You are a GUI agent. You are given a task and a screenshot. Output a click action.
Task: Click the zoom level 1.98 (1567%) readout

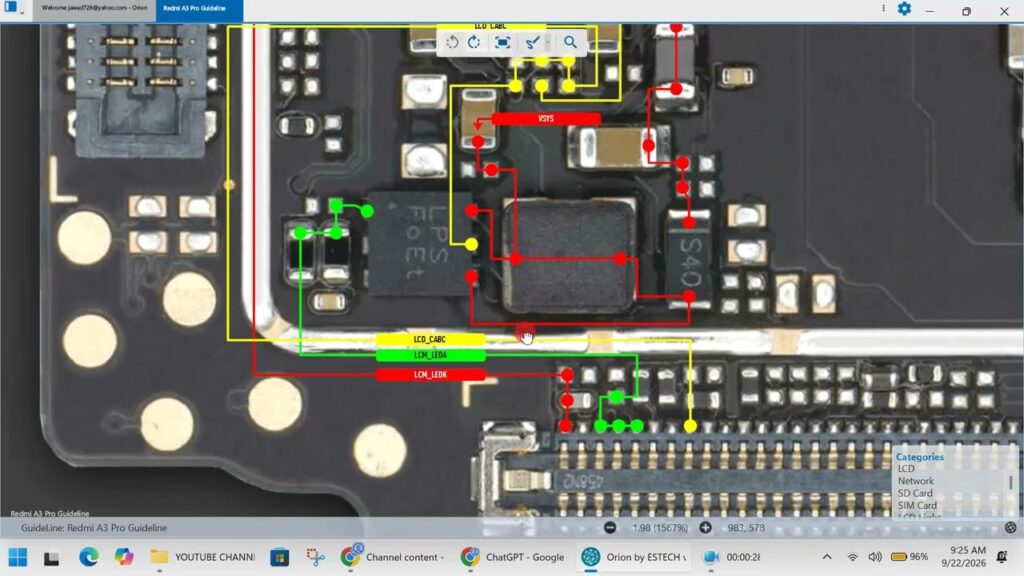(x=660, y=528)
